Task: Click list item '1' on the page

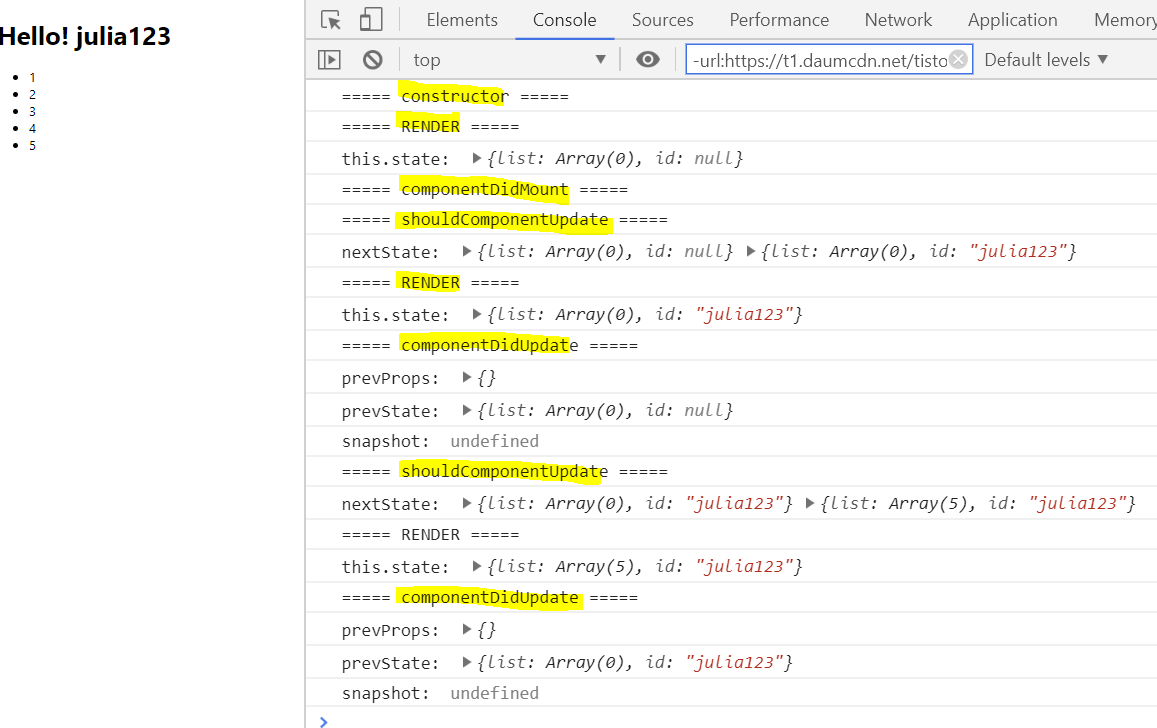Action: point(32,77)
